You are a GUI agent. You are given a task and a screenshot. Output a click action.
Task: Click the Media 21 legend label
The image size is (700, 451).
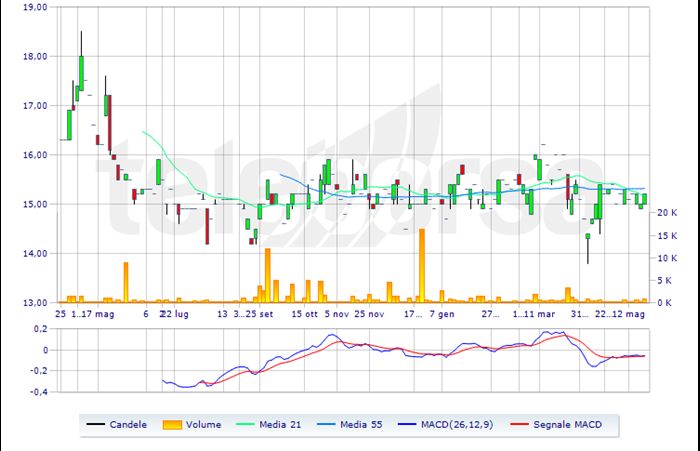[280, 425]
